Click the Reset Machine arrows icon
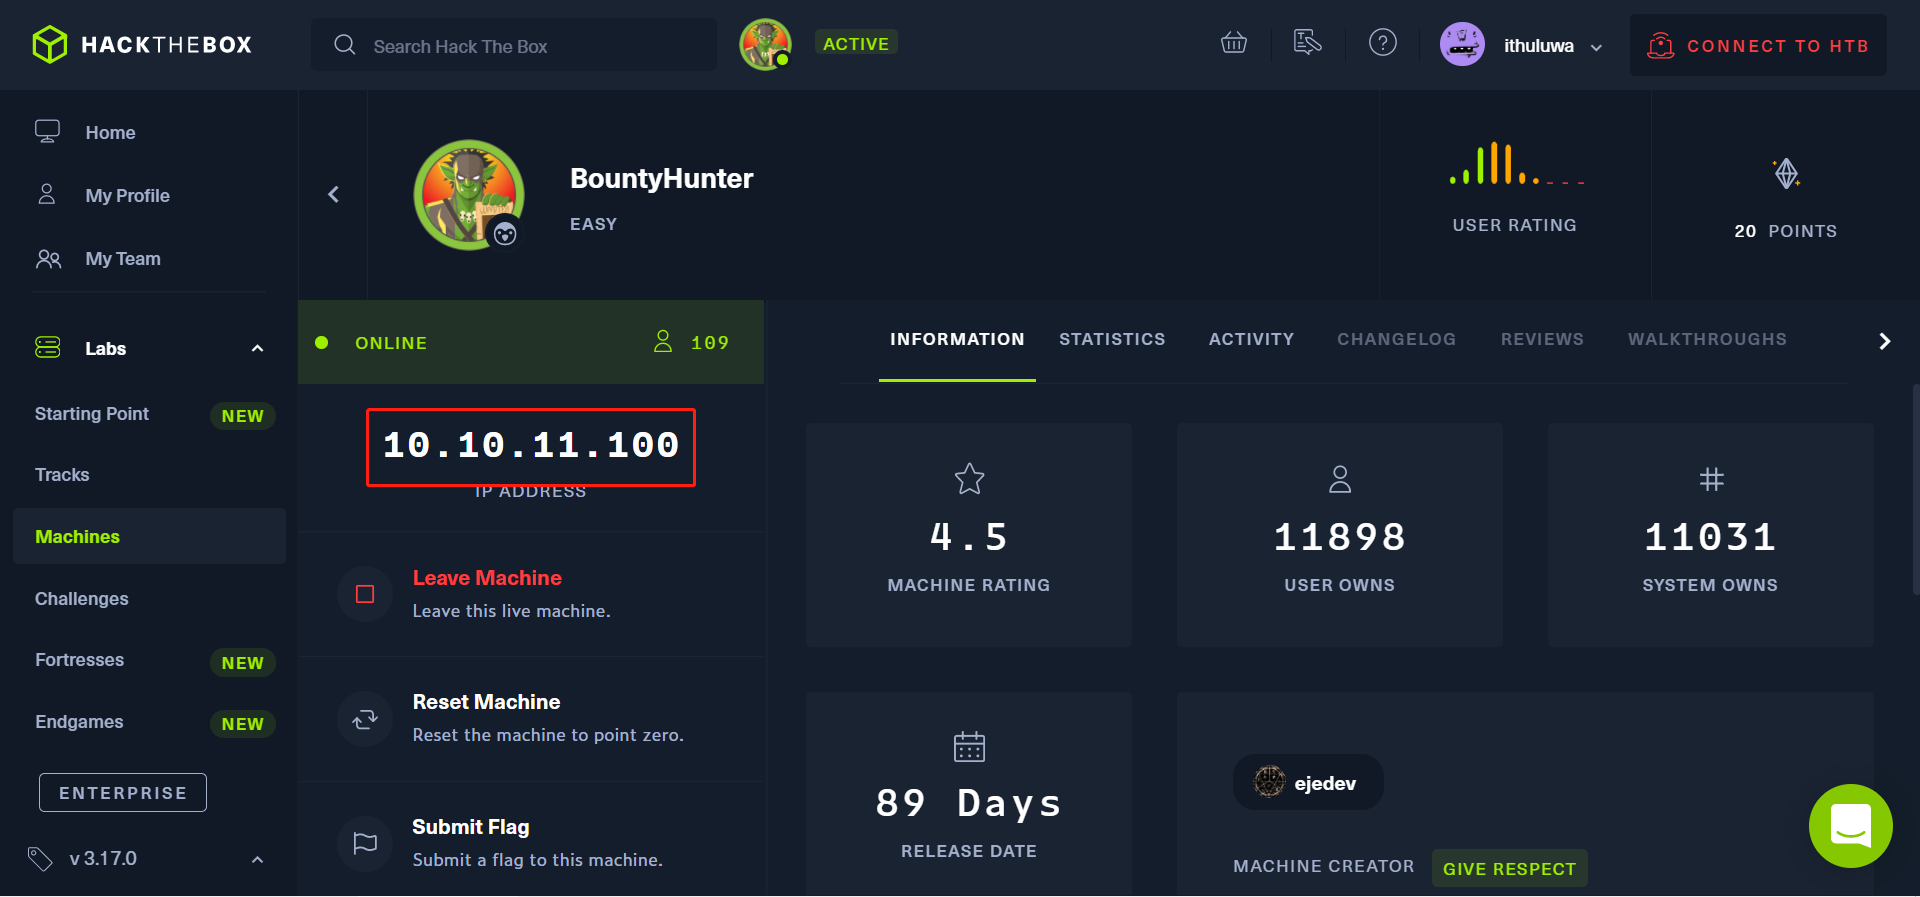Viewport: 1920px width, 897px height. [365, 719]
